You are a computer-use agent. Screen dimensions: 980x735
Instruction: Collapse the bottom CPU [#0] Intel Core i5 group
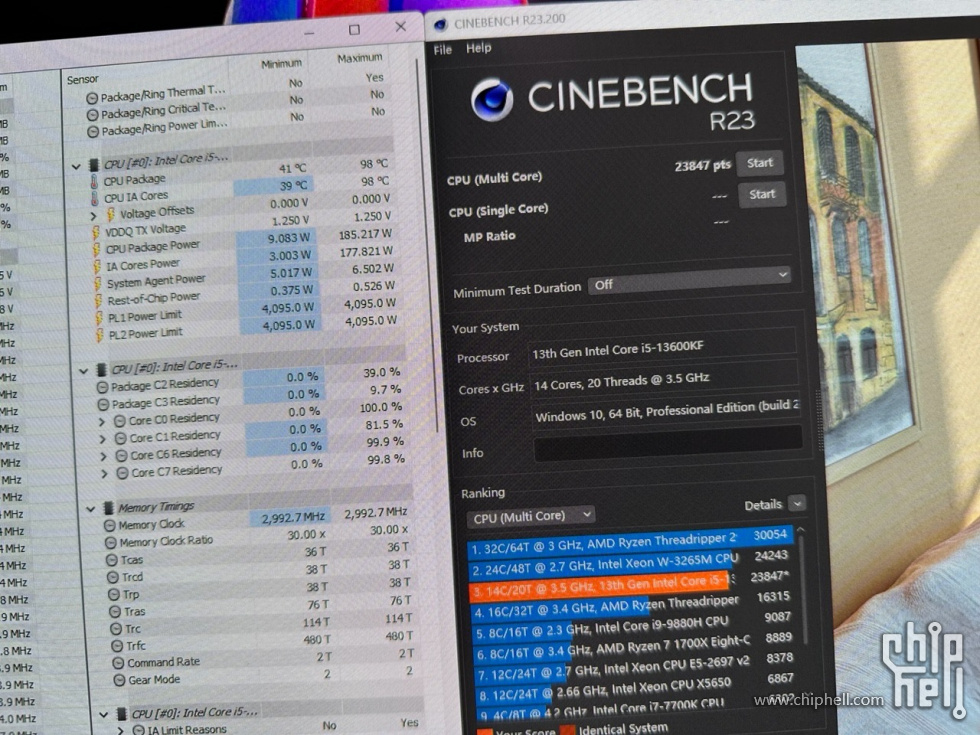pyautogui.click(x=104, y=714)
